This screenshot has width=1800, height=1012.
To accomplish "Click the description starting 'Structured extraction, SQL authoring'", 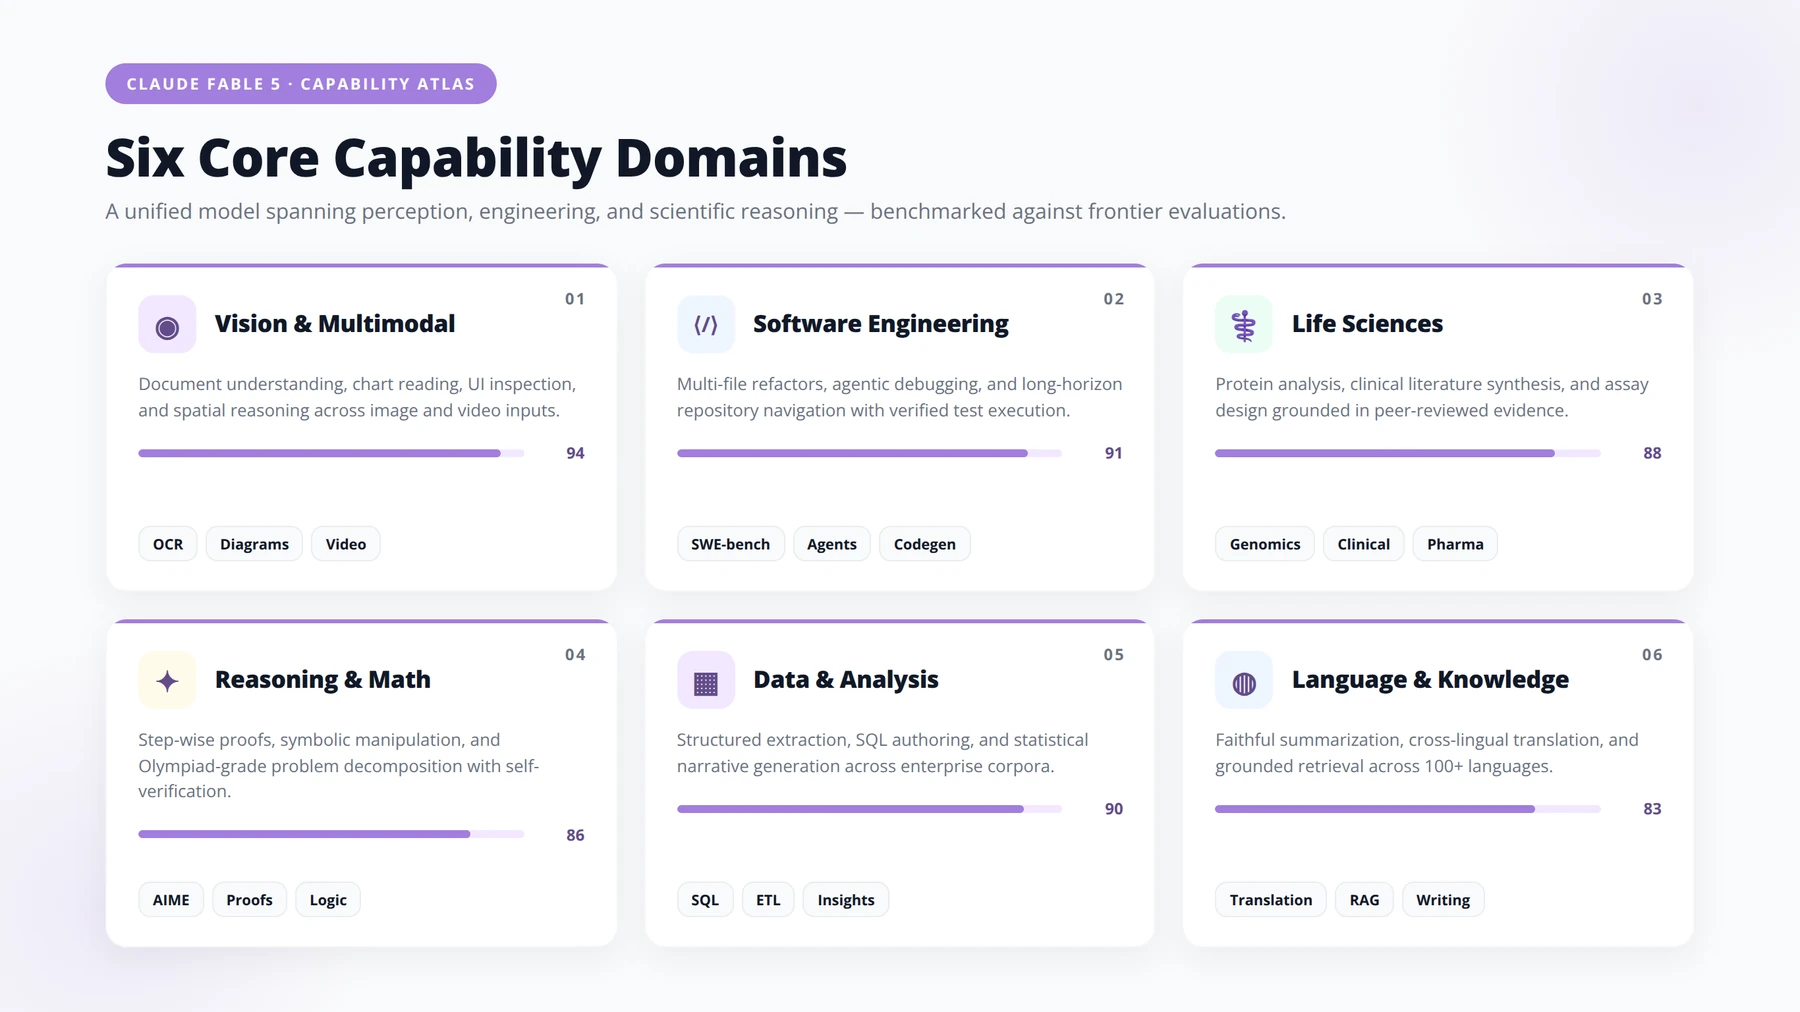I will pos(883,753).
